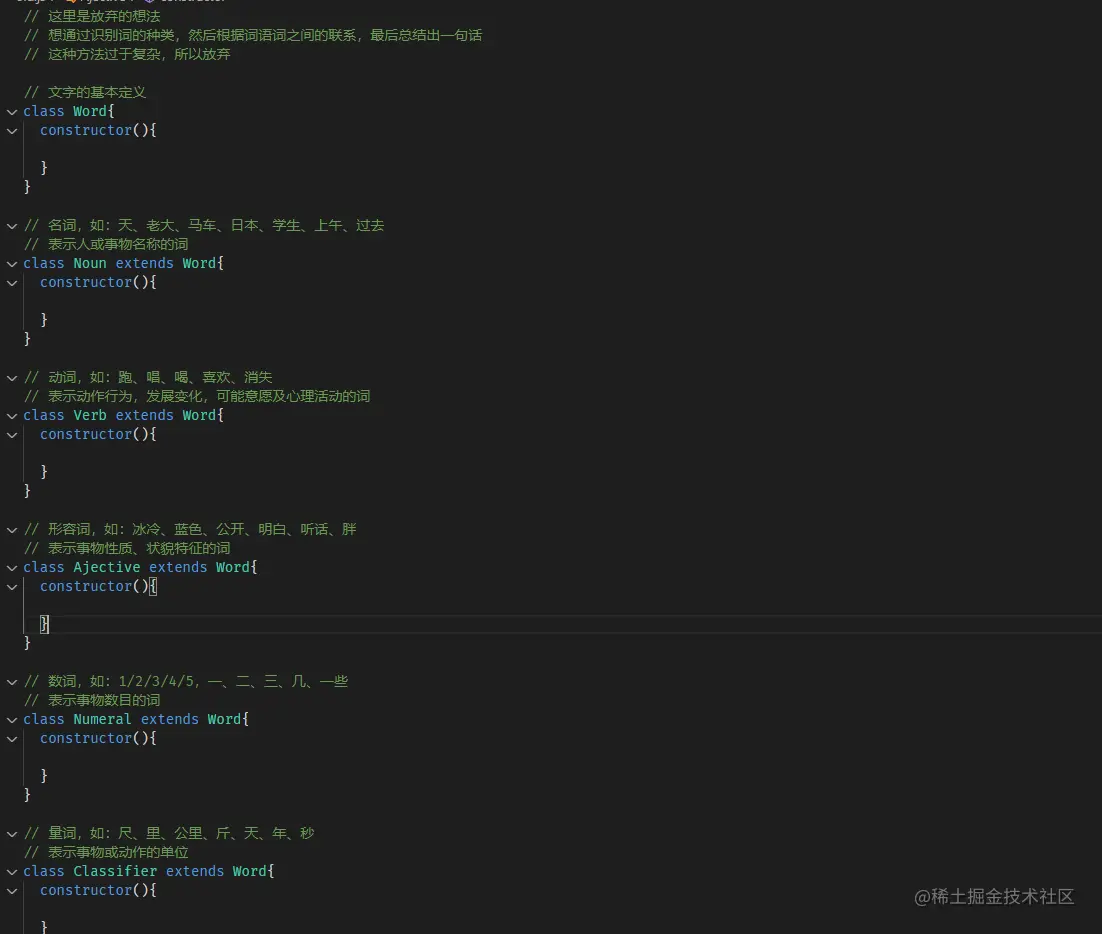This screenshot has height=934, width=1102.
Task: Collapse the Classifier constructor chevron
Action: [12, 890]
